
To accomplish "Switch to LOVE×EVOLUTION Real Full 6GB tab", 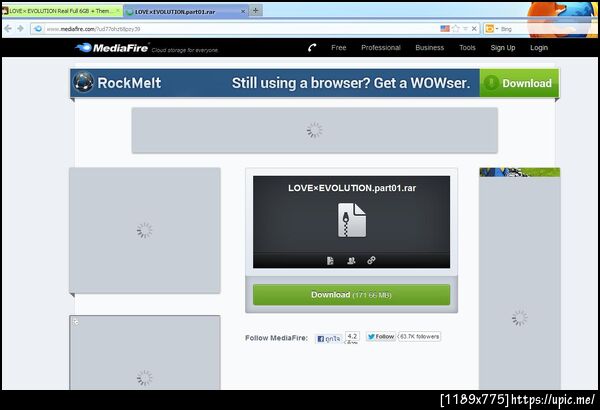I will 62,11.
